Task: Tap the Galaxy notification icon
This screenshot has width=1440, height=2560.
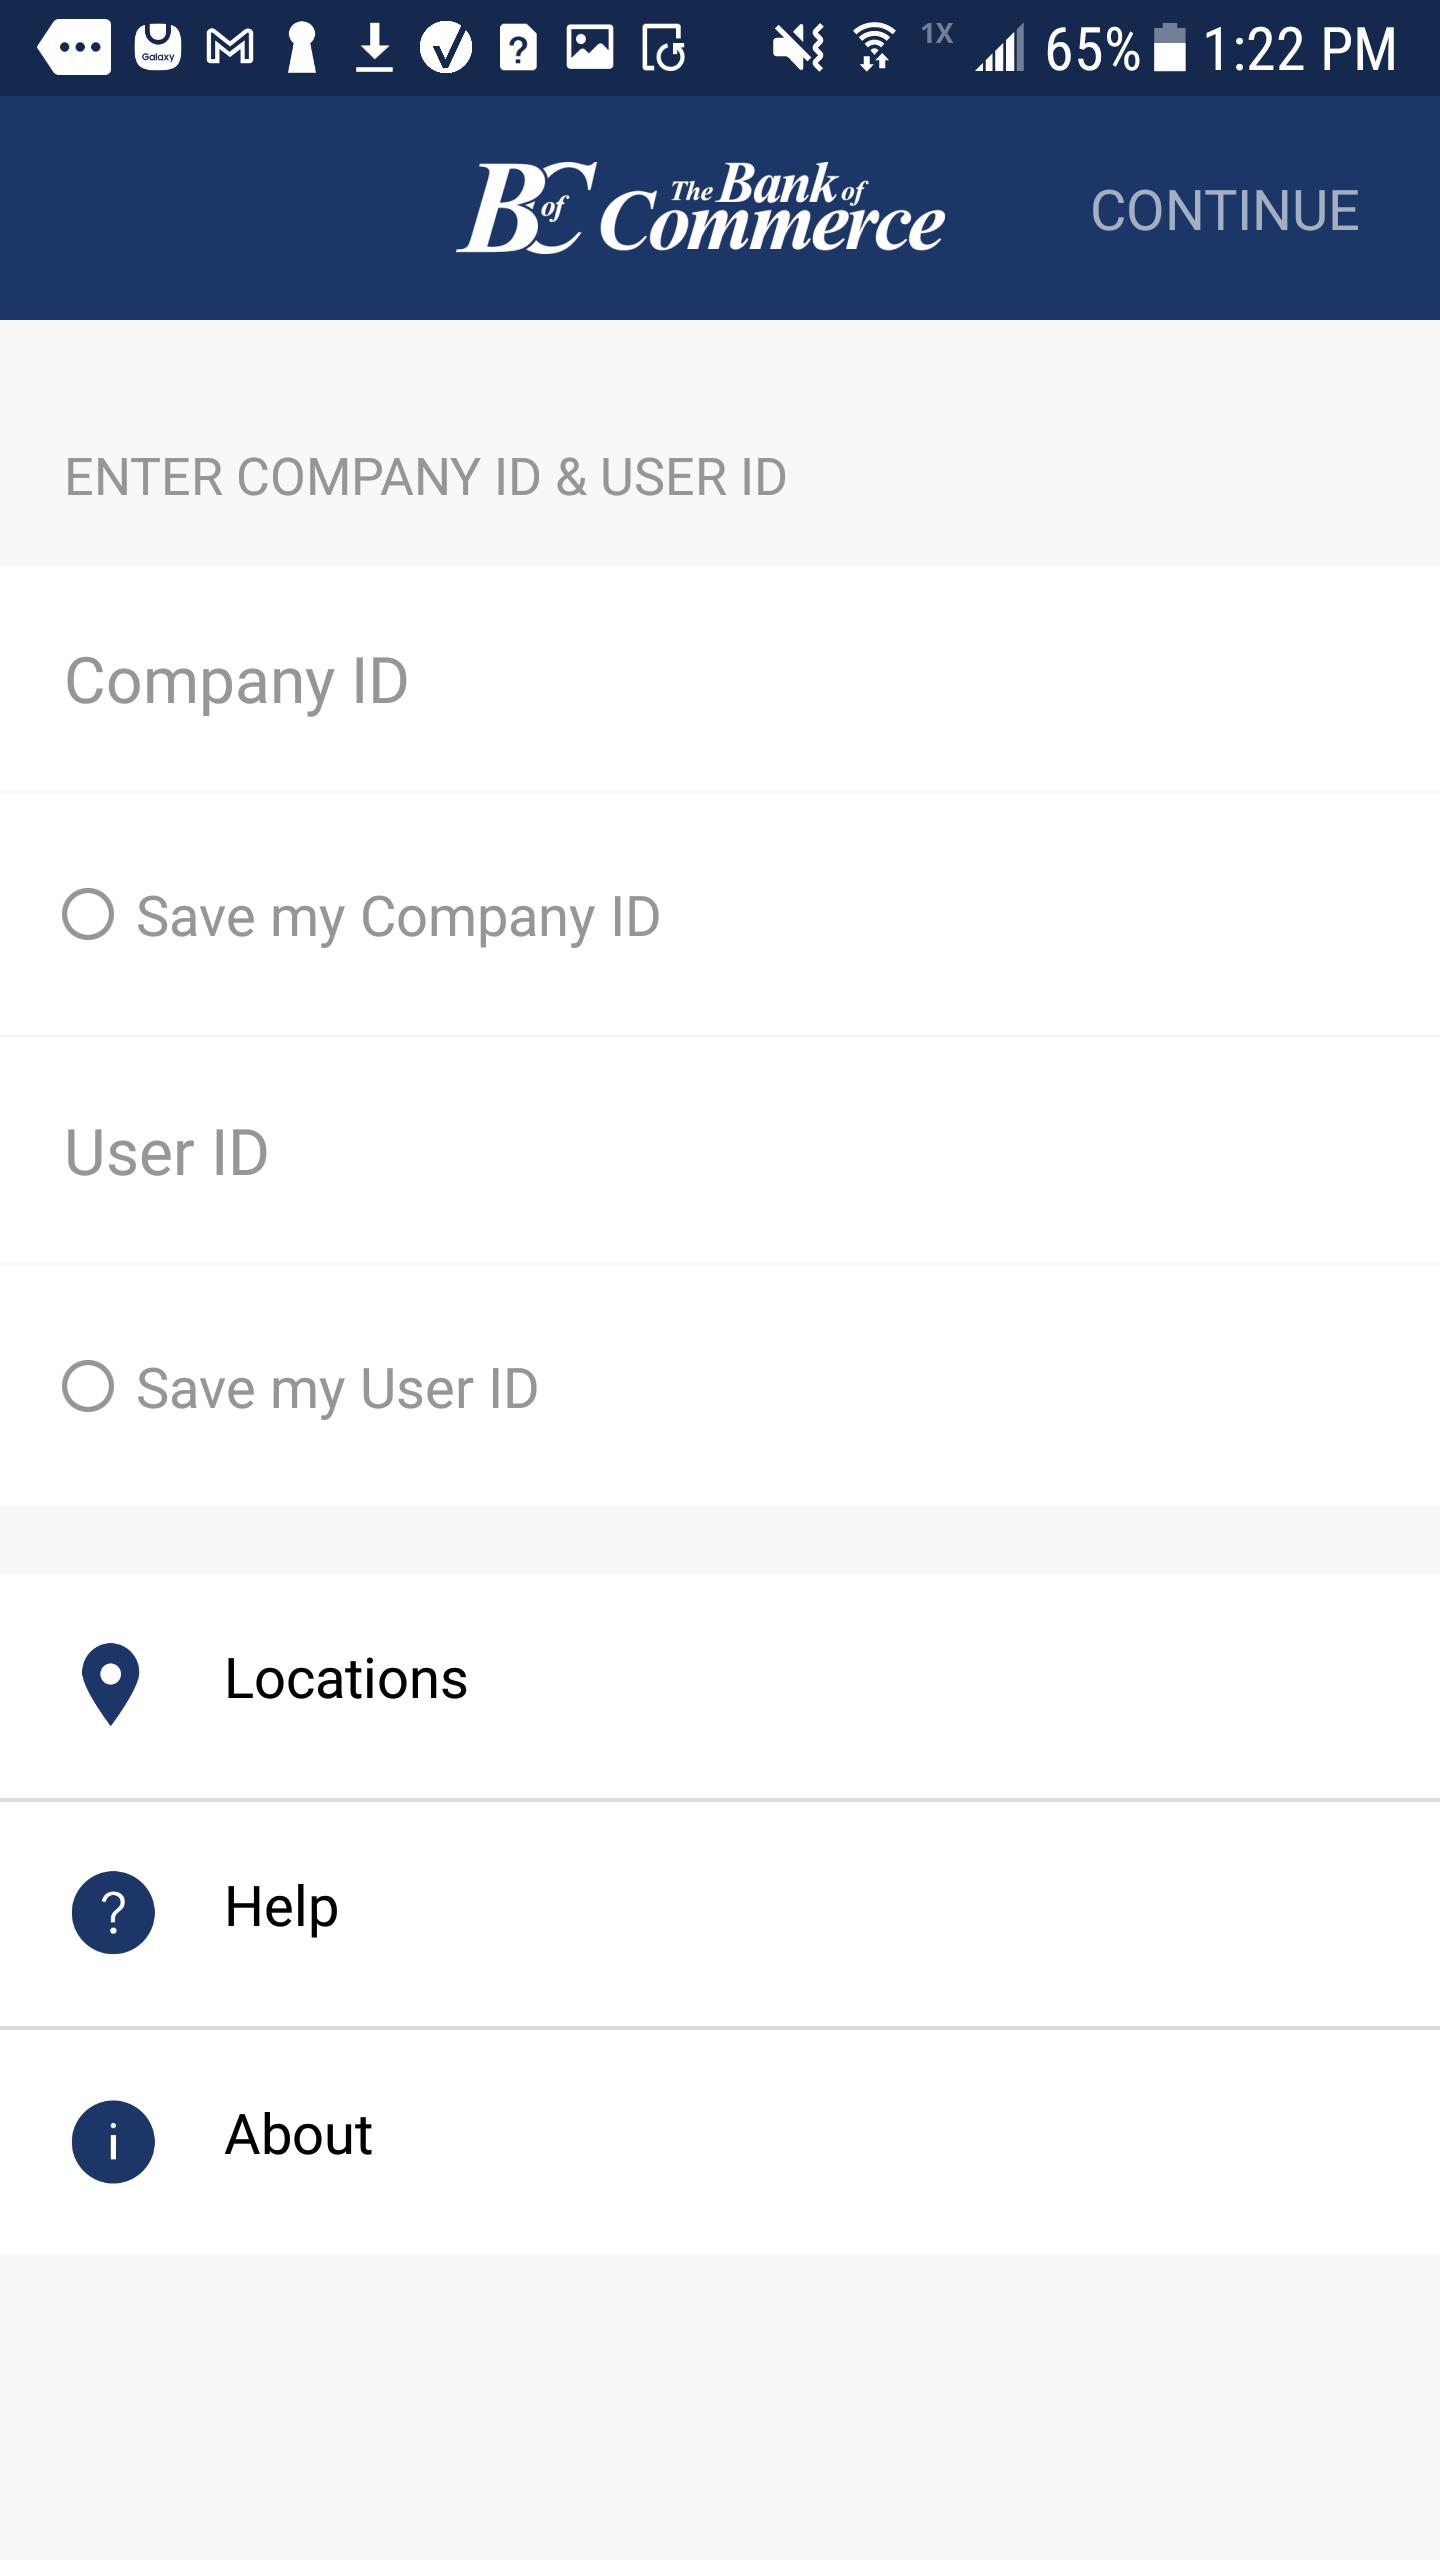Action: 158,48
